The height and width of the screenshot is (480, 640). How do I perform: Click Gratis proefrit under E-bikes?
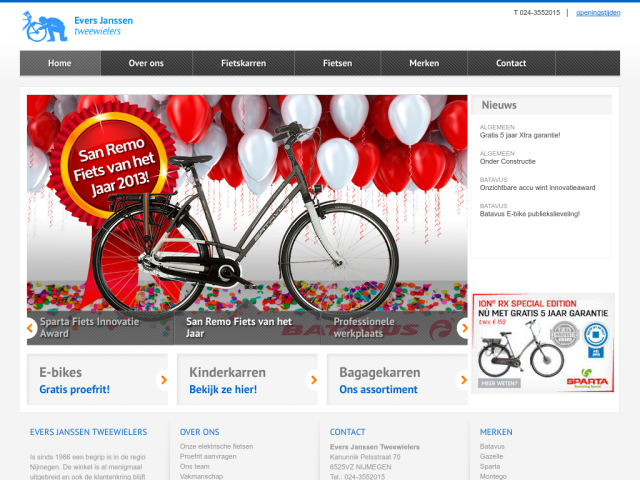[x=74, y=389]
